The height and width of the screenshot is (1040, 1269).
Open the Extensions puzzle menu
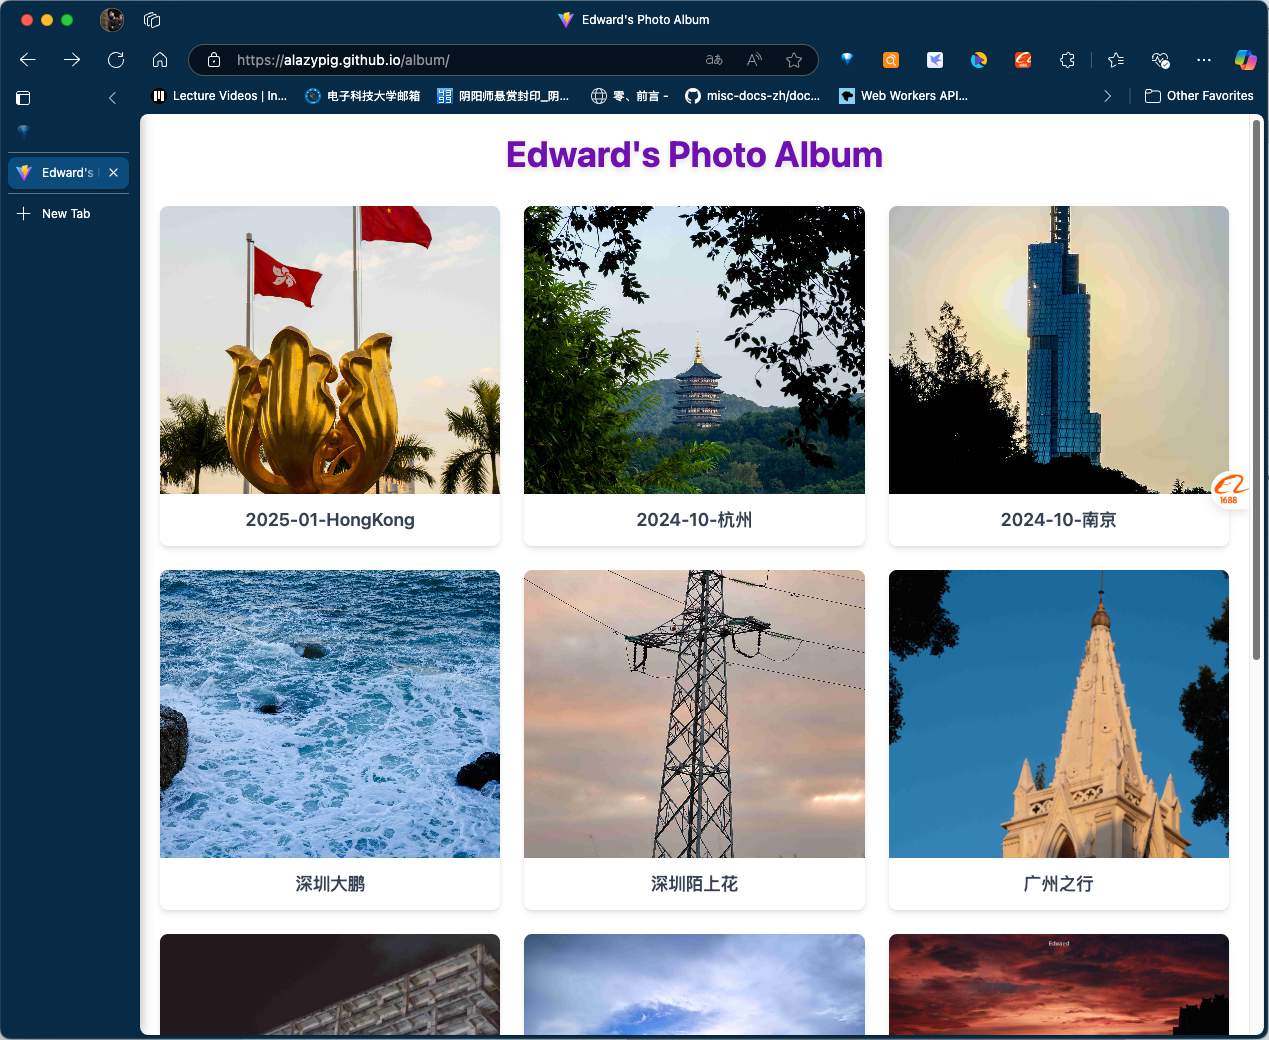(1067, 60)
